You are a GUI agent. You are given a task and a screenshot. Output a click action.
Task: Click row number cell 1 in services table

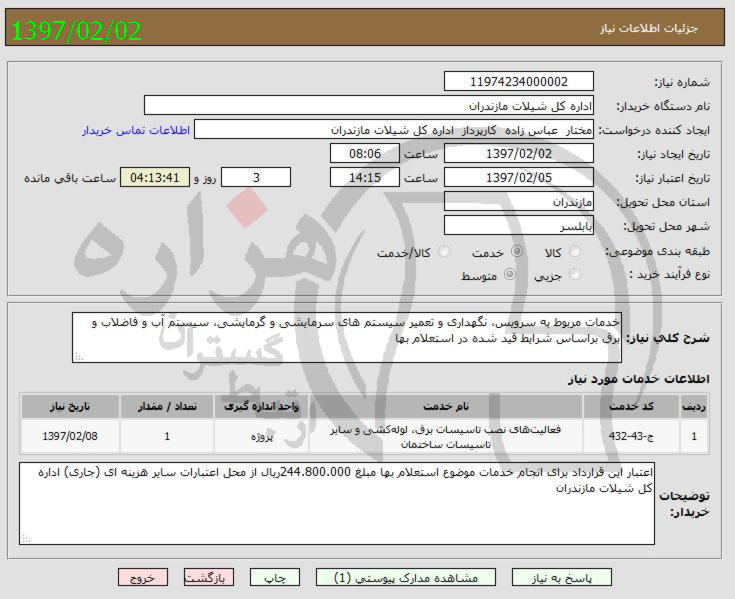[x=694, y=436]
